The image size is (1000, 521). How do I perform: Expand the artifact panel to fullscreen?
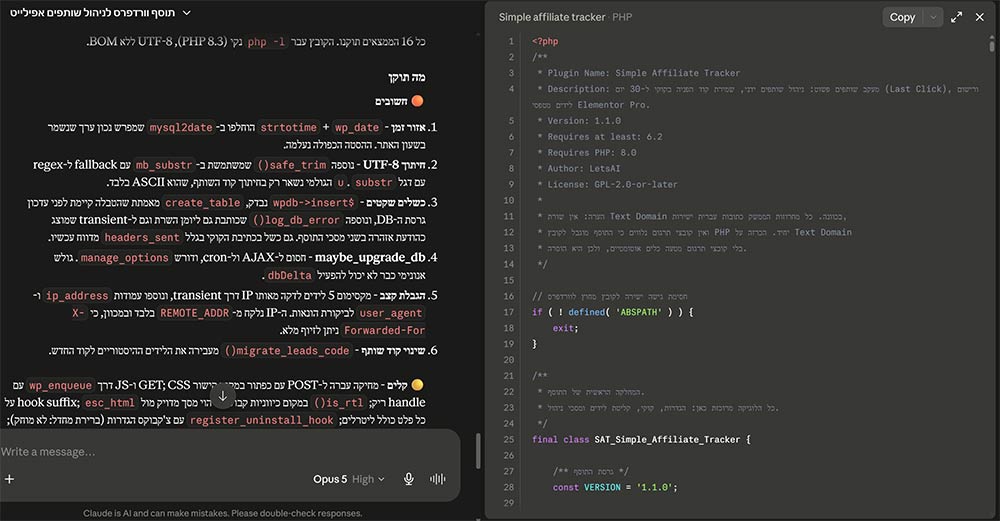956,17
